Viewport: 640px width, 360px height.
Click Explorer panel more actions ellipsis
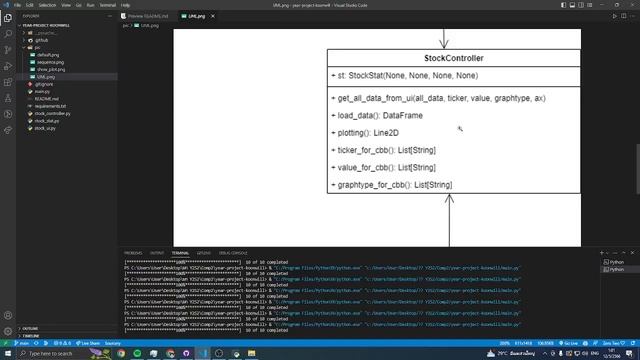coord(109,16)
